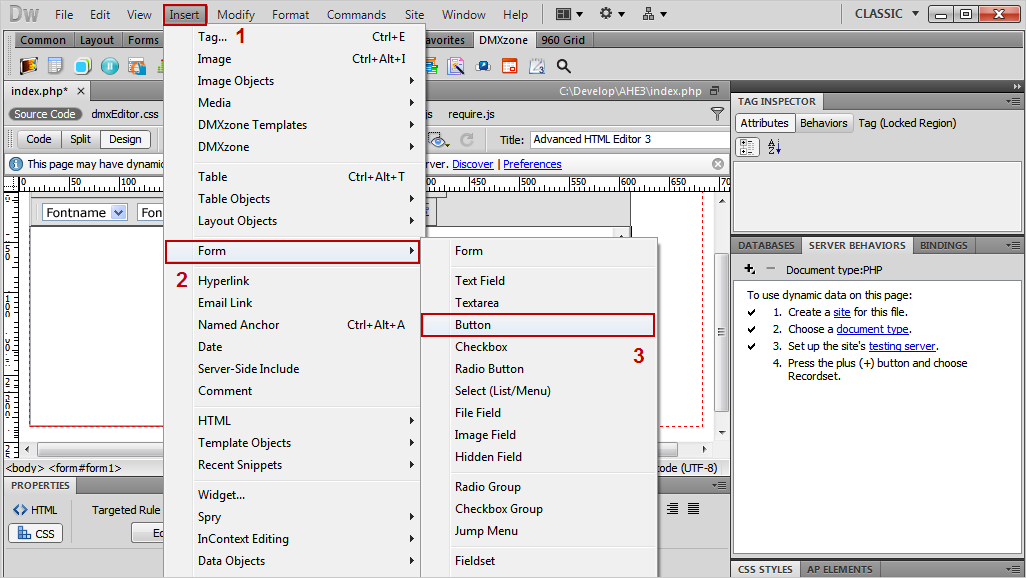Switch to HTML mode in Properties panel
The height and width of the screenshot is (578, 1026).
point(35,510)
